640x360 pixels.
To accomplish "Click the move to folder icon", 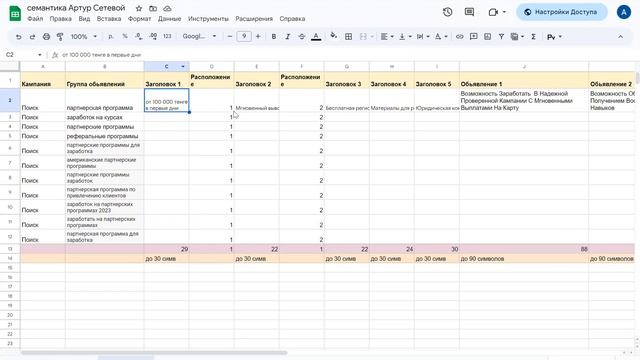I will pyautogui.click(x=153, y=8).
